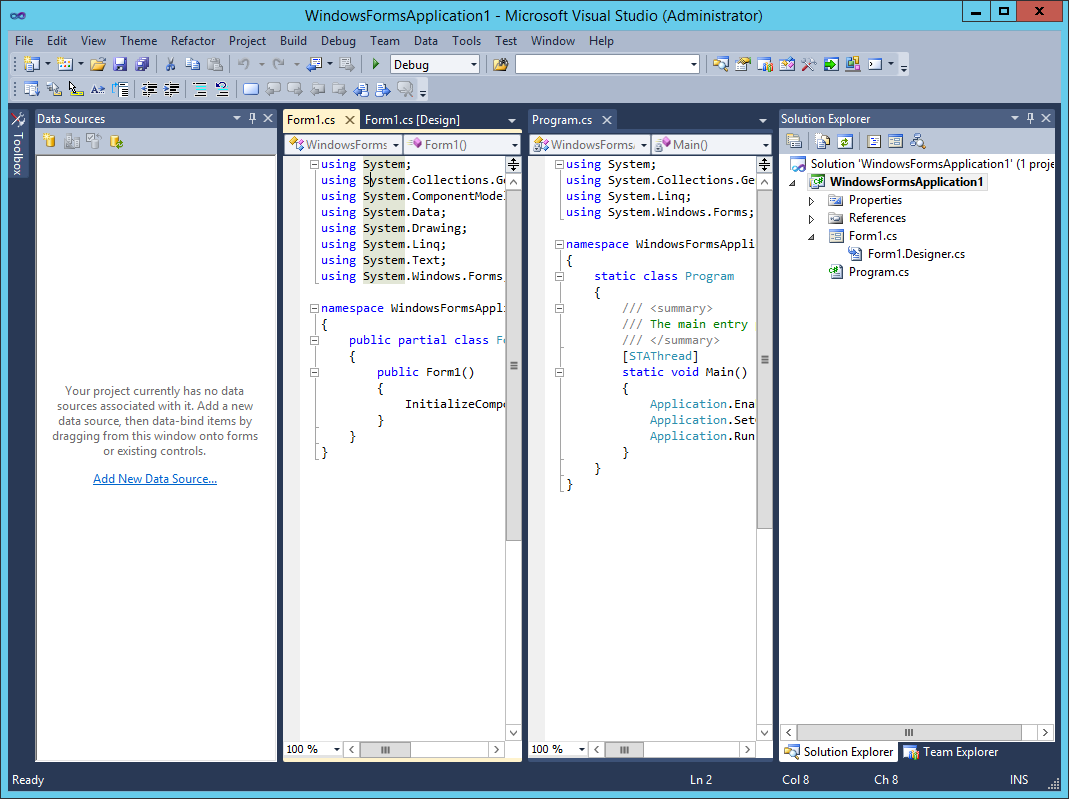
Task: Toggle INS insert mode in status bar
Action: pos(1018,779)
